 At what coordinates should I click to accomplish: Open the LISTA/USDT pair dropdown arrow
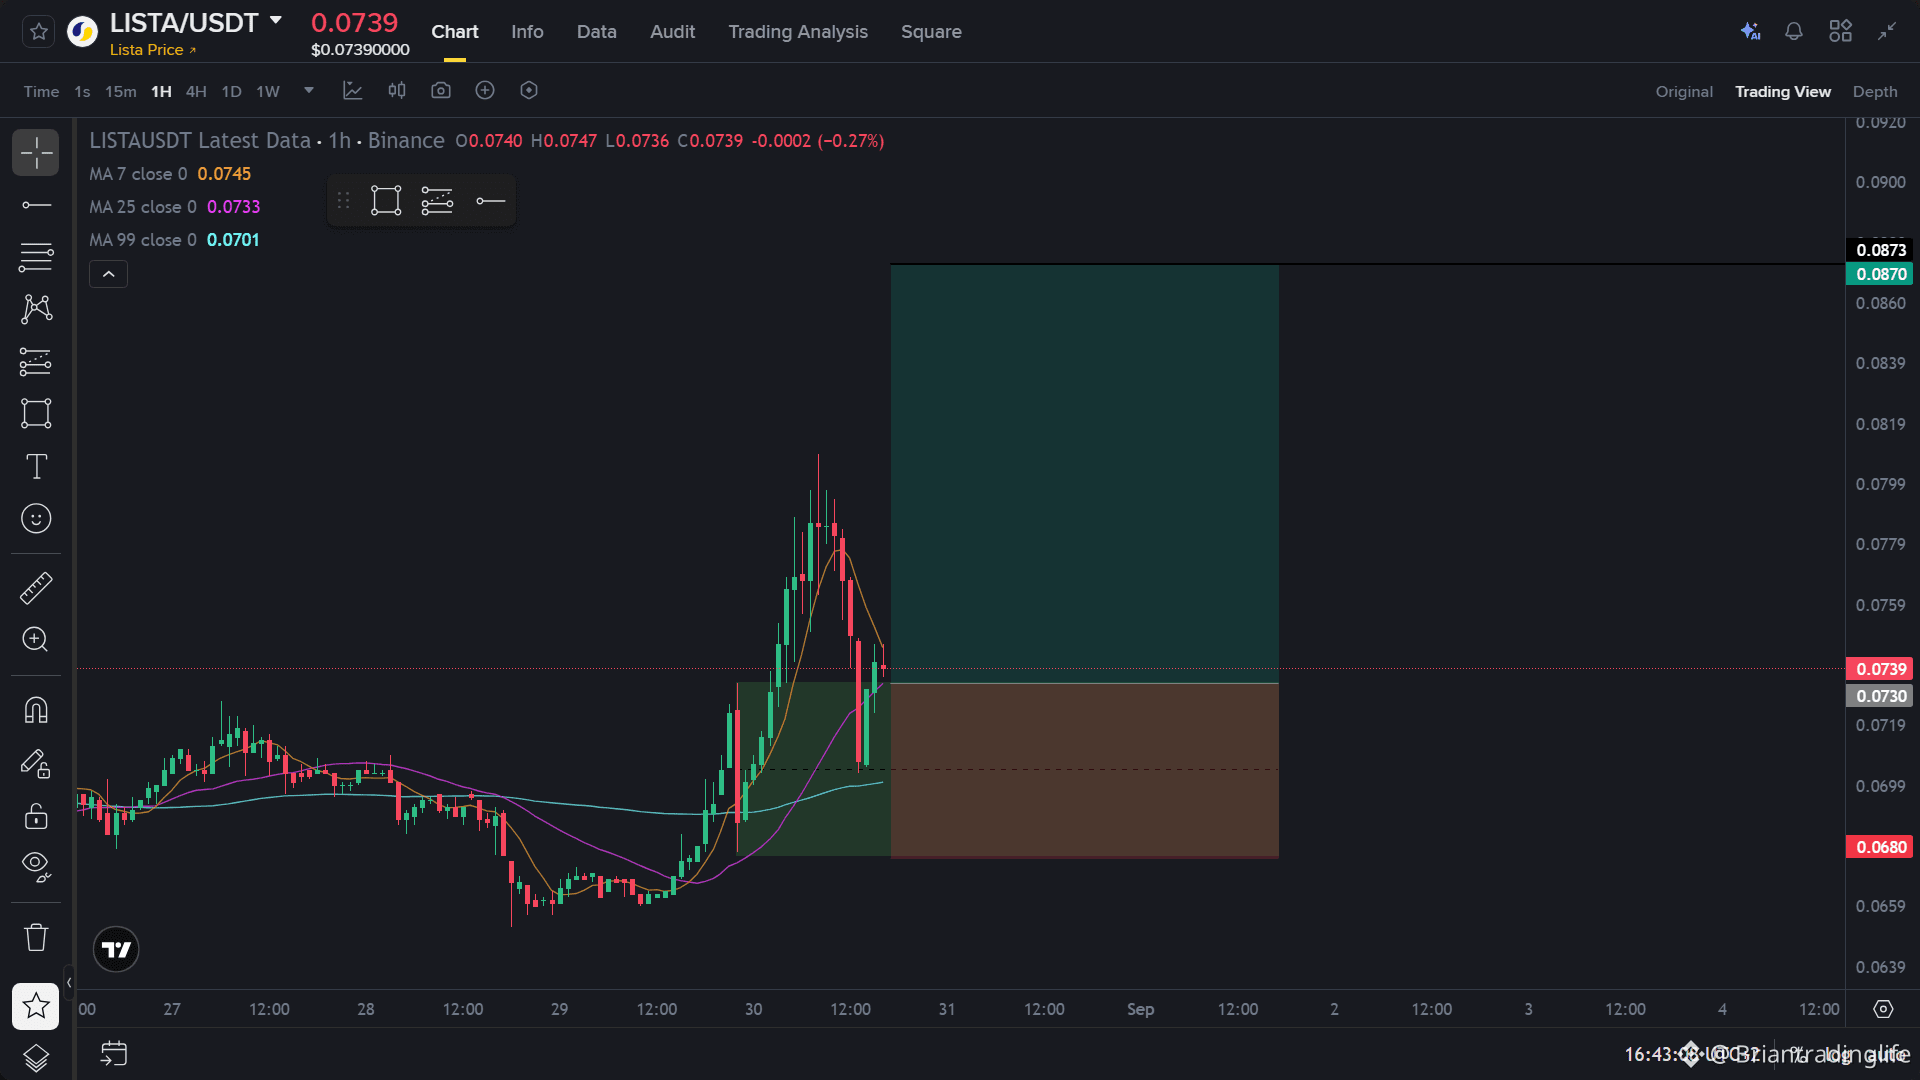276,21
